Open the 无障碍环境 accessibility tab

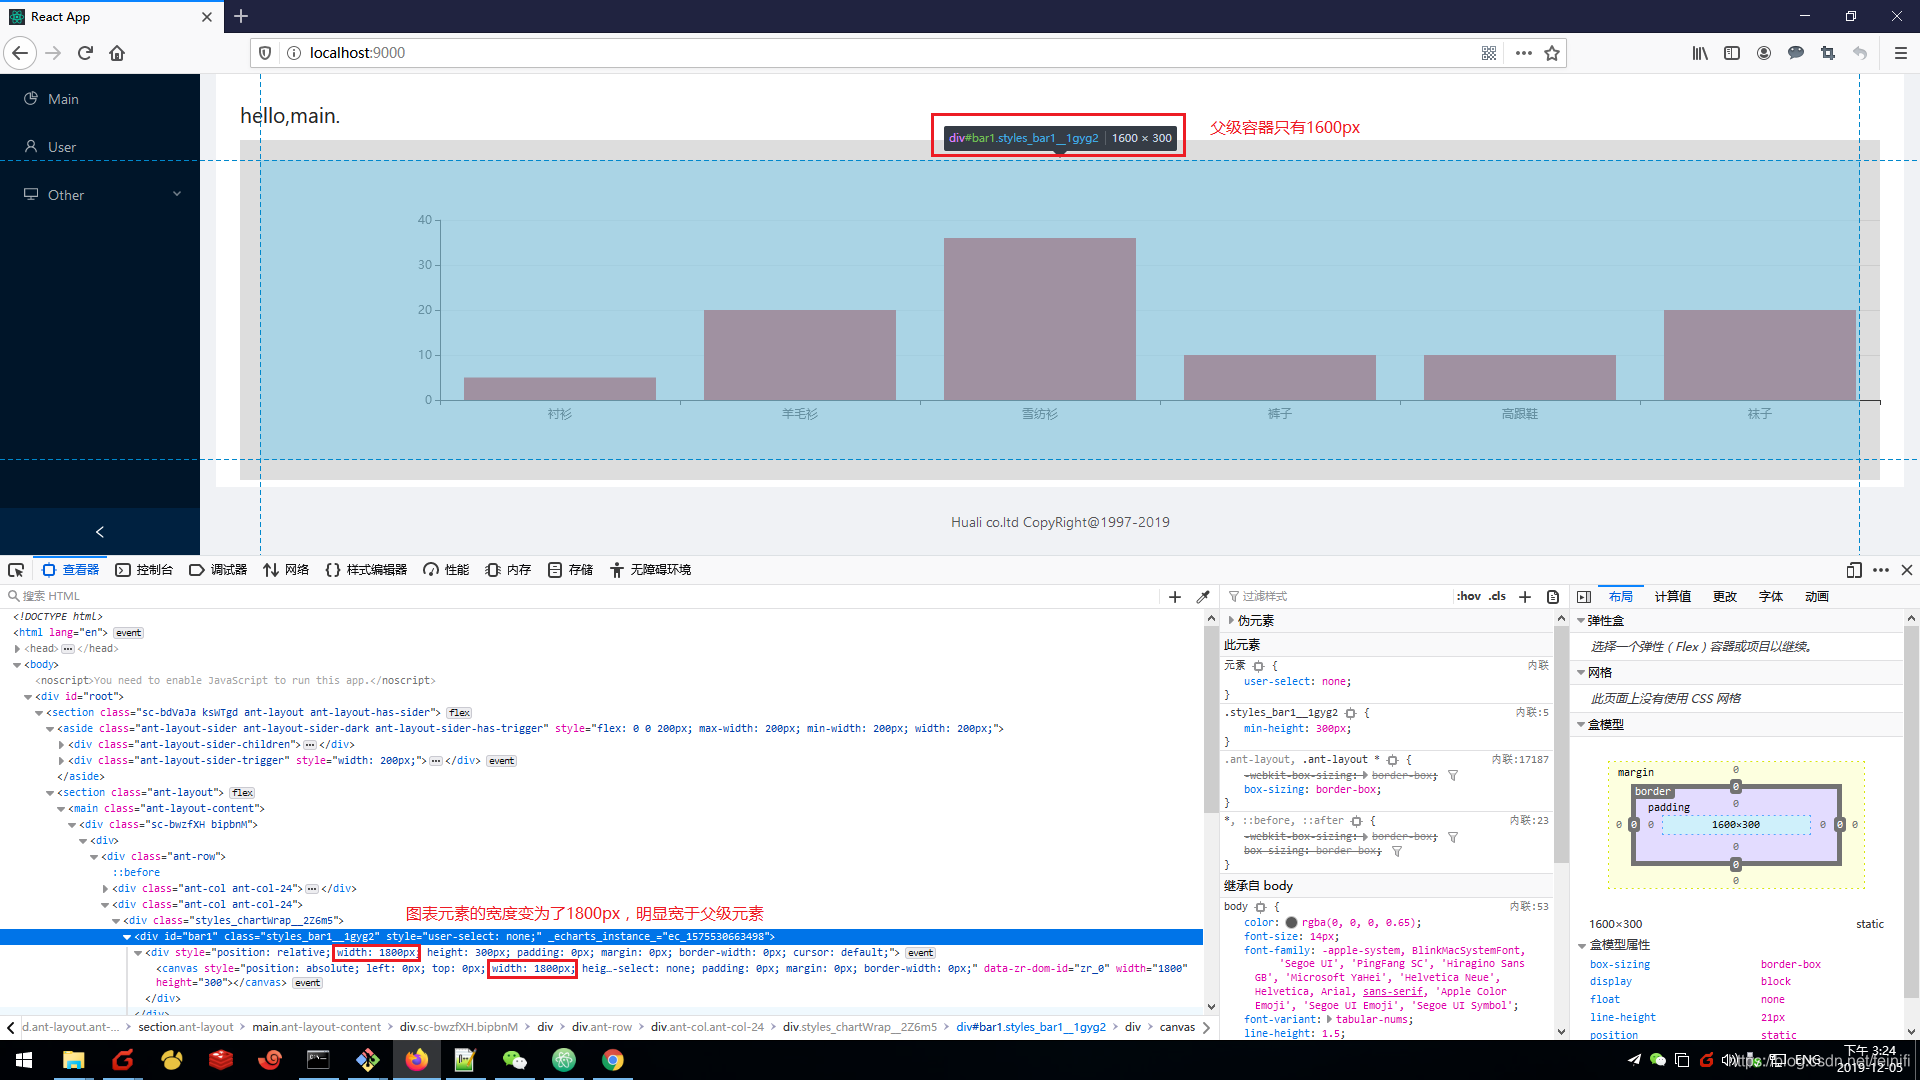click(x=650, y=570)
